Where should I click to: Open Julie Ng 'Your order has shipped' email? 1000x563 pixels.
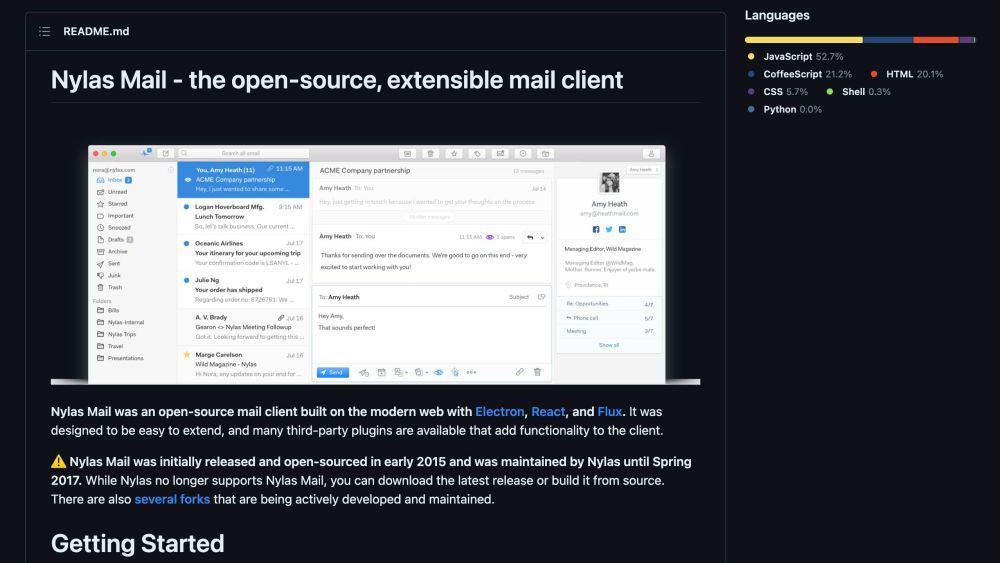pos(244,290)
